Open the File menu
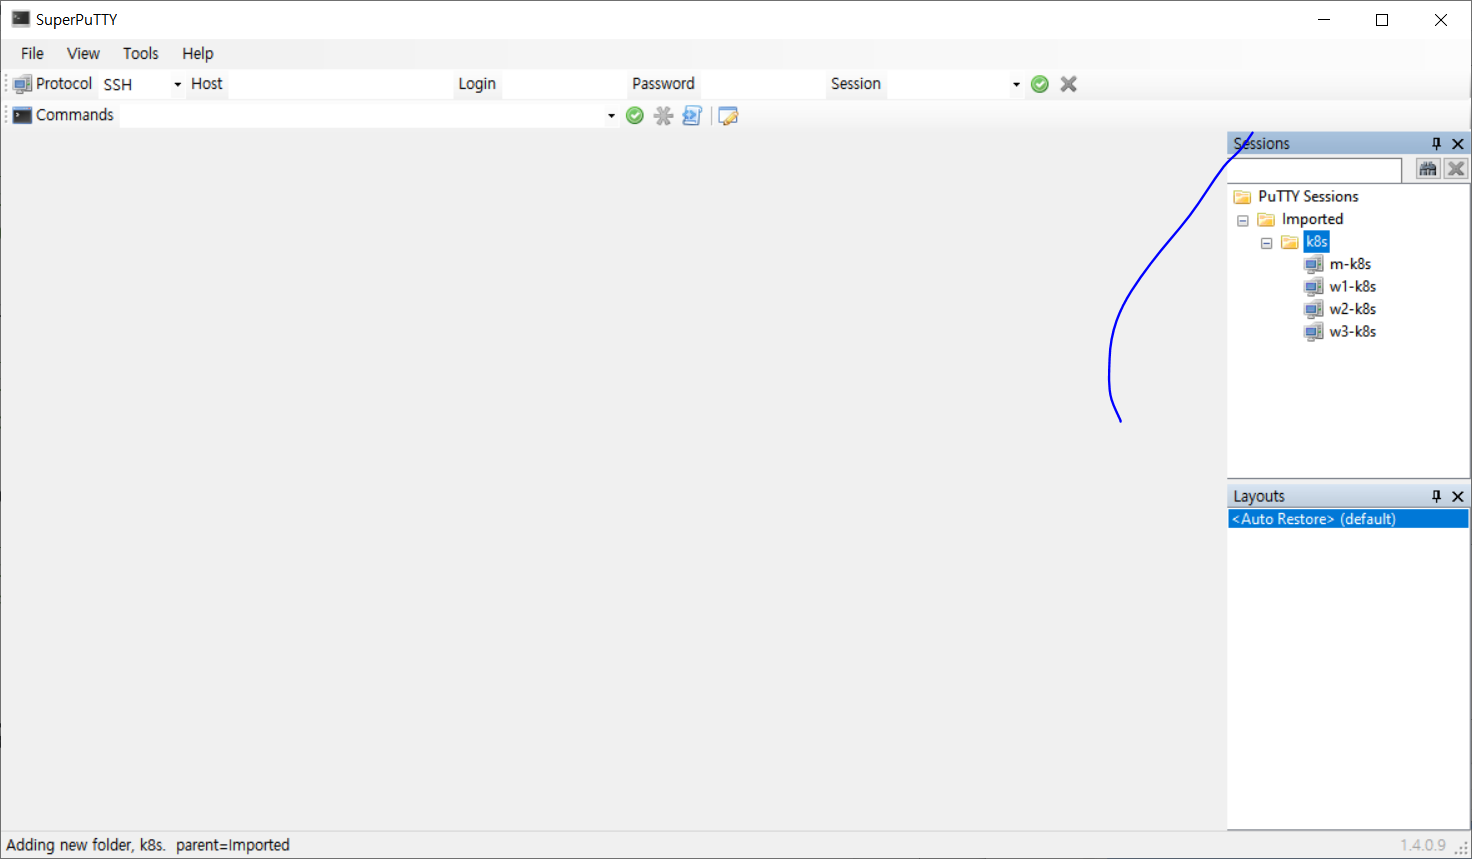This screenshot has height=859, width=1472. point(32,53)
